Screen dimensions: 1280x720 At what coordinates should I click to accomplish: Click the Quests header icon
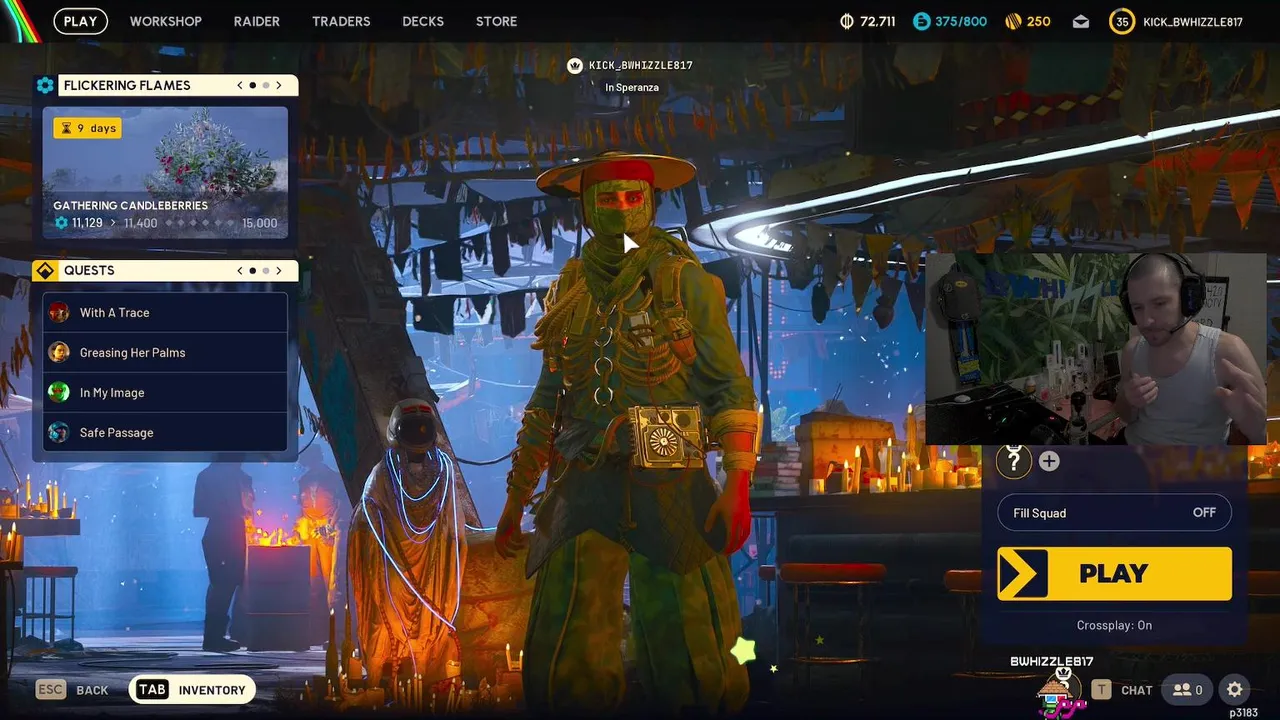(45, 270)
